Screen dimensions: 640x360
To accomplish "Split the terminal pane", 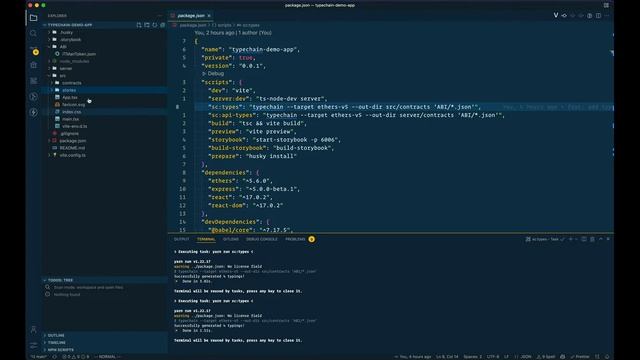I will 584,239.
